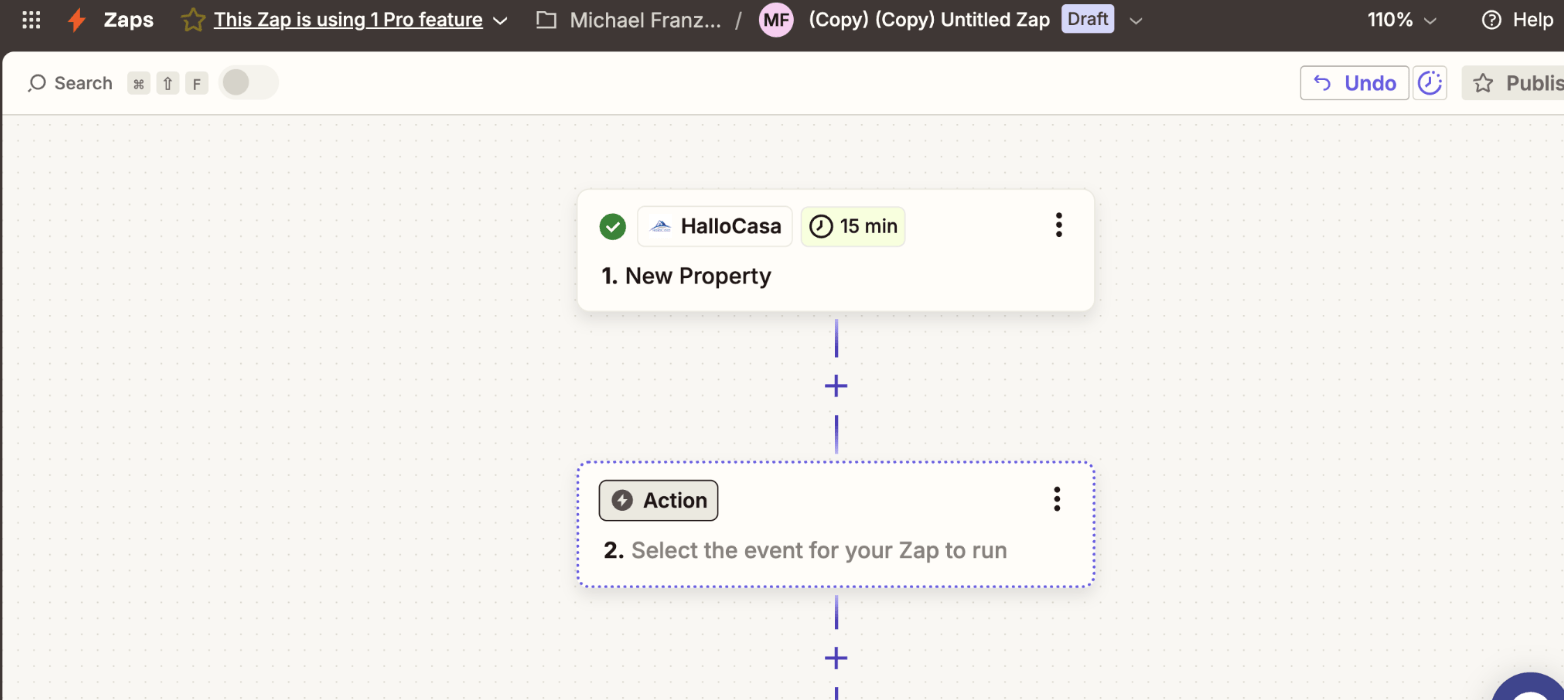Add a step below the Action step
The height and width of the screenshot is (700, 1564).
(836, 658)
